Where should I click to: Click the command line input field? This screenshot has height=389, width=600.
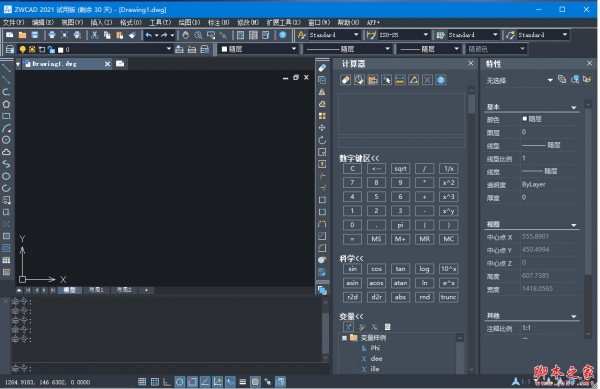[170, 368]
